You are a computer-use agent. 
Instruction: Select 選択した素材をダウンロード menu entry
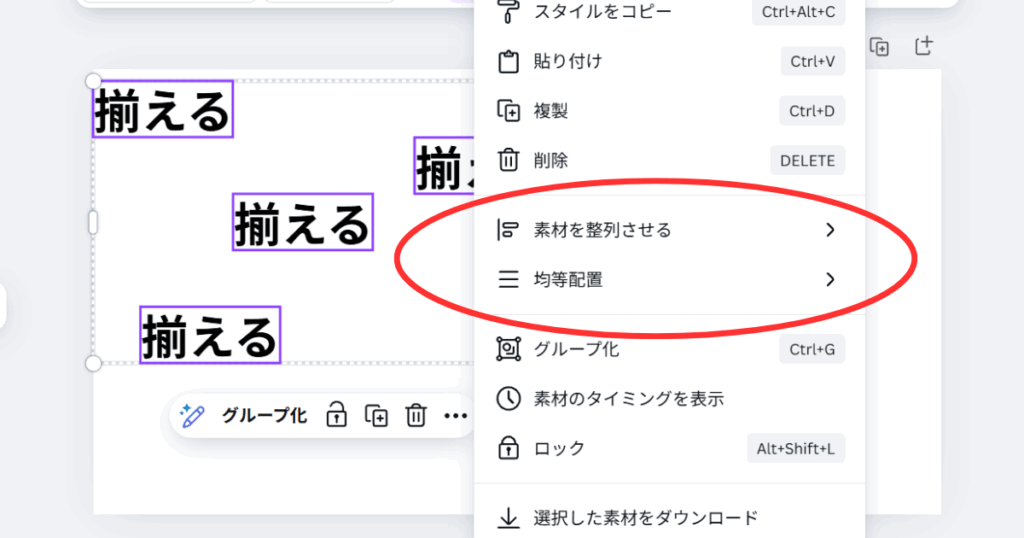coord(669,518)
